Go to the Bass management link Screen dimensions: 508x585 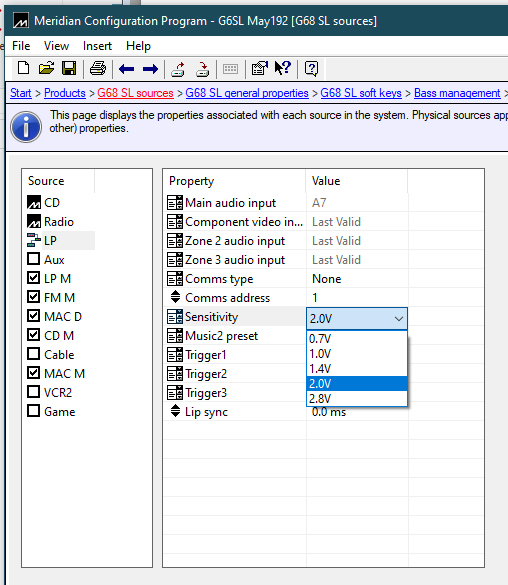[457, 93]
